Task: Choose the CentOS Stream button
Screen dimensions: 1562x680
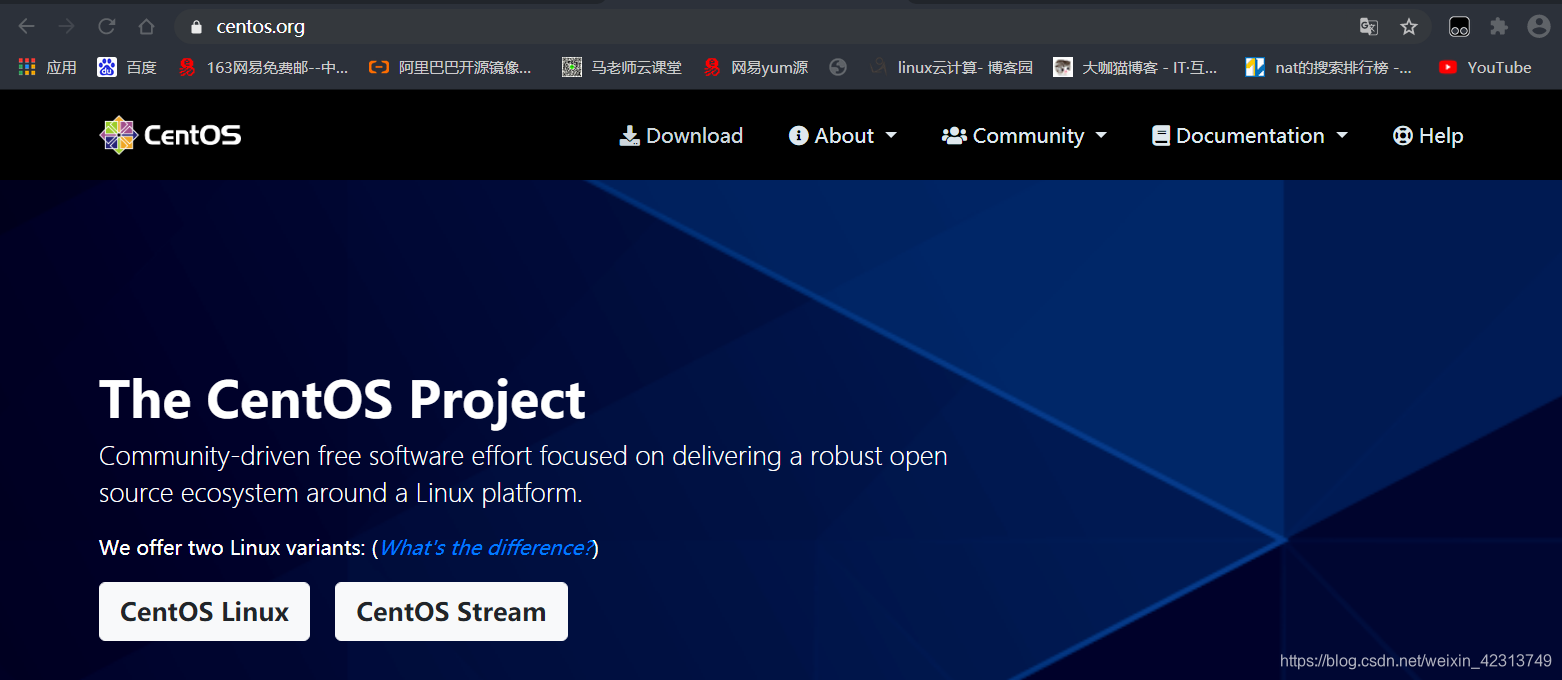Action: point(451,611)
